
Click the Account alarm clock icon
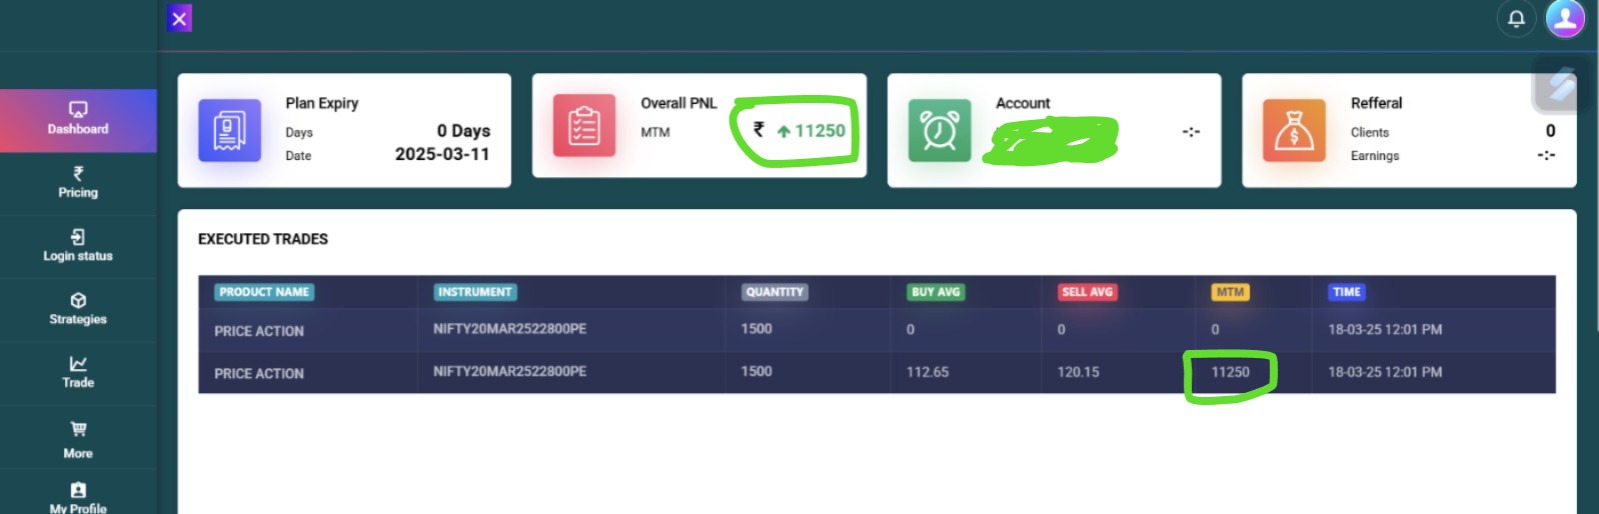pyautogui.click(x=939, y=130)
